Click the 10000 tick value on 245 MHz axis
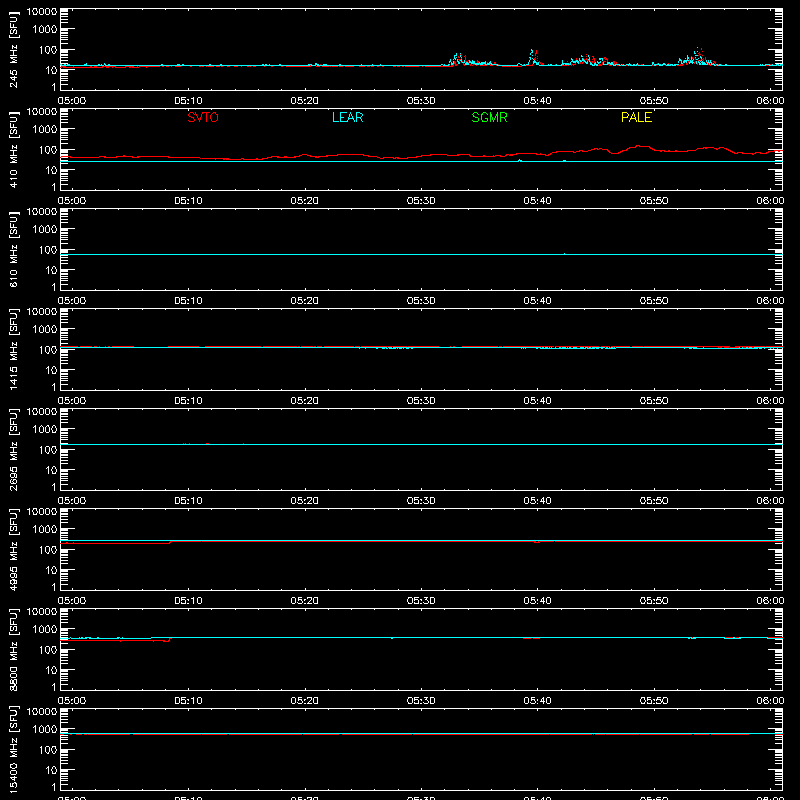This screenshot has height=800, width=800. [42, 12]
